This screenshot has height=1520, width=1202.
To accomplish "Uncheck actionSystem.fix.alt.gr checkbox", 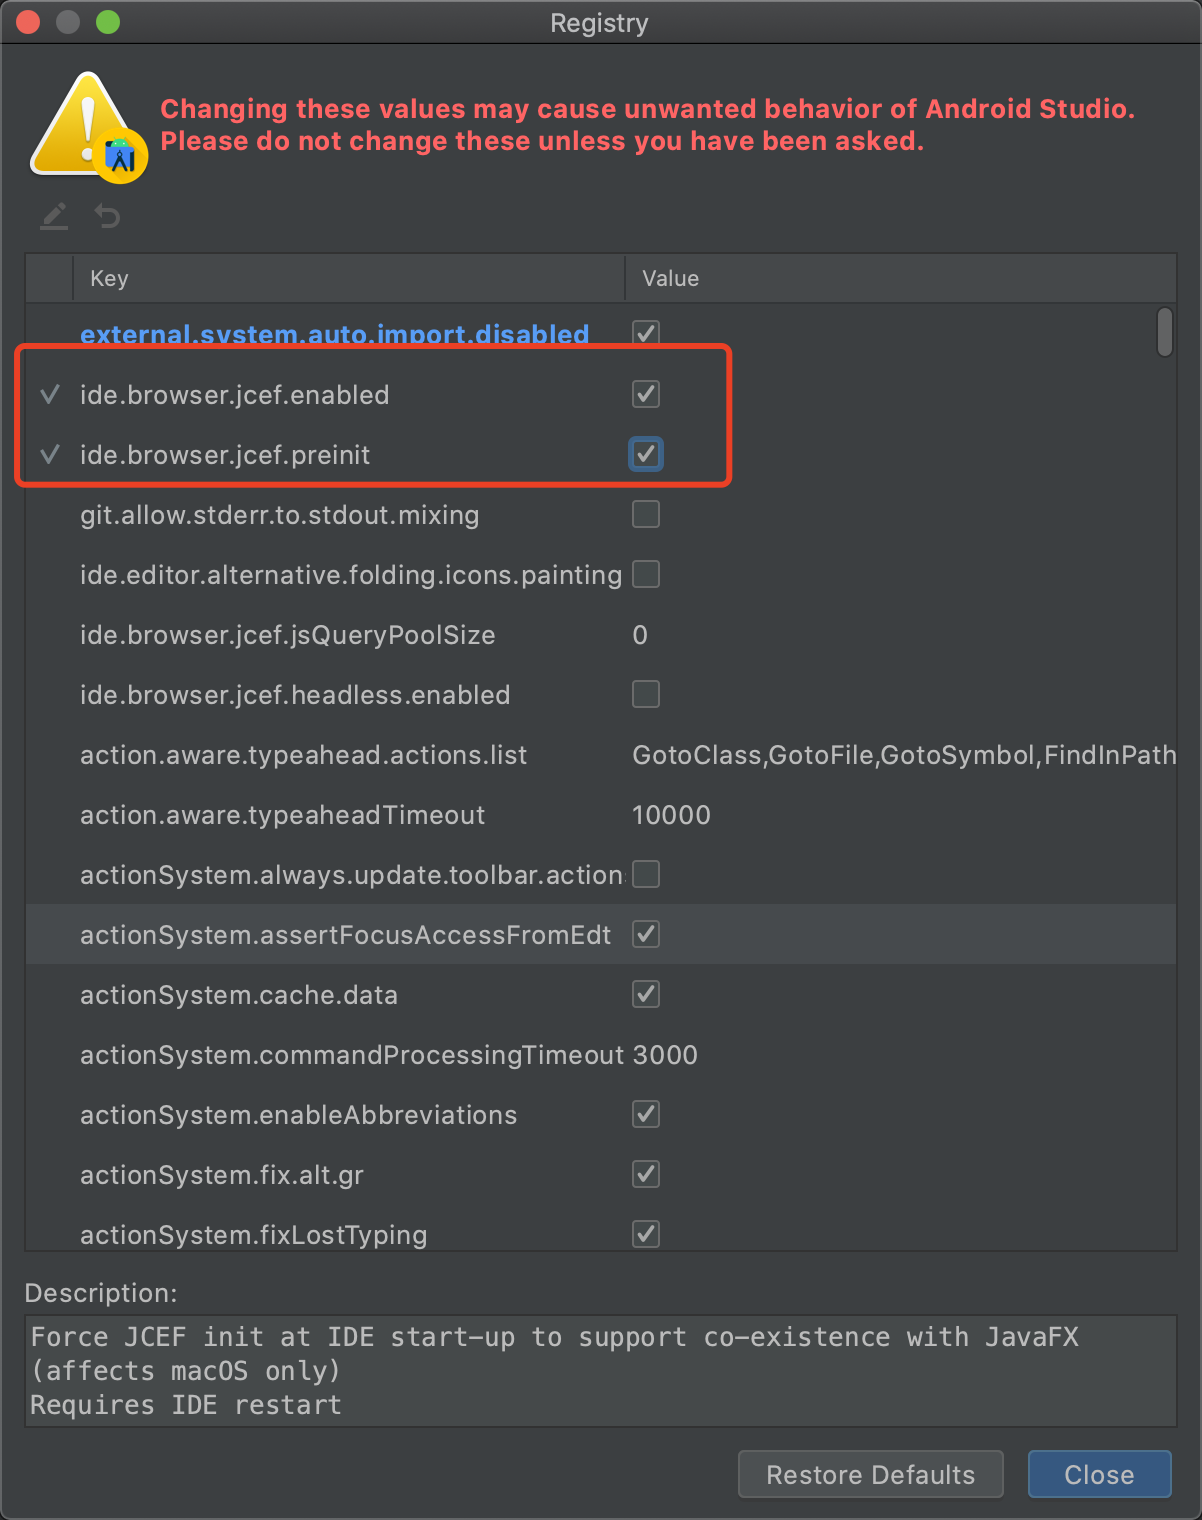I will click(x=646, y=1174).
